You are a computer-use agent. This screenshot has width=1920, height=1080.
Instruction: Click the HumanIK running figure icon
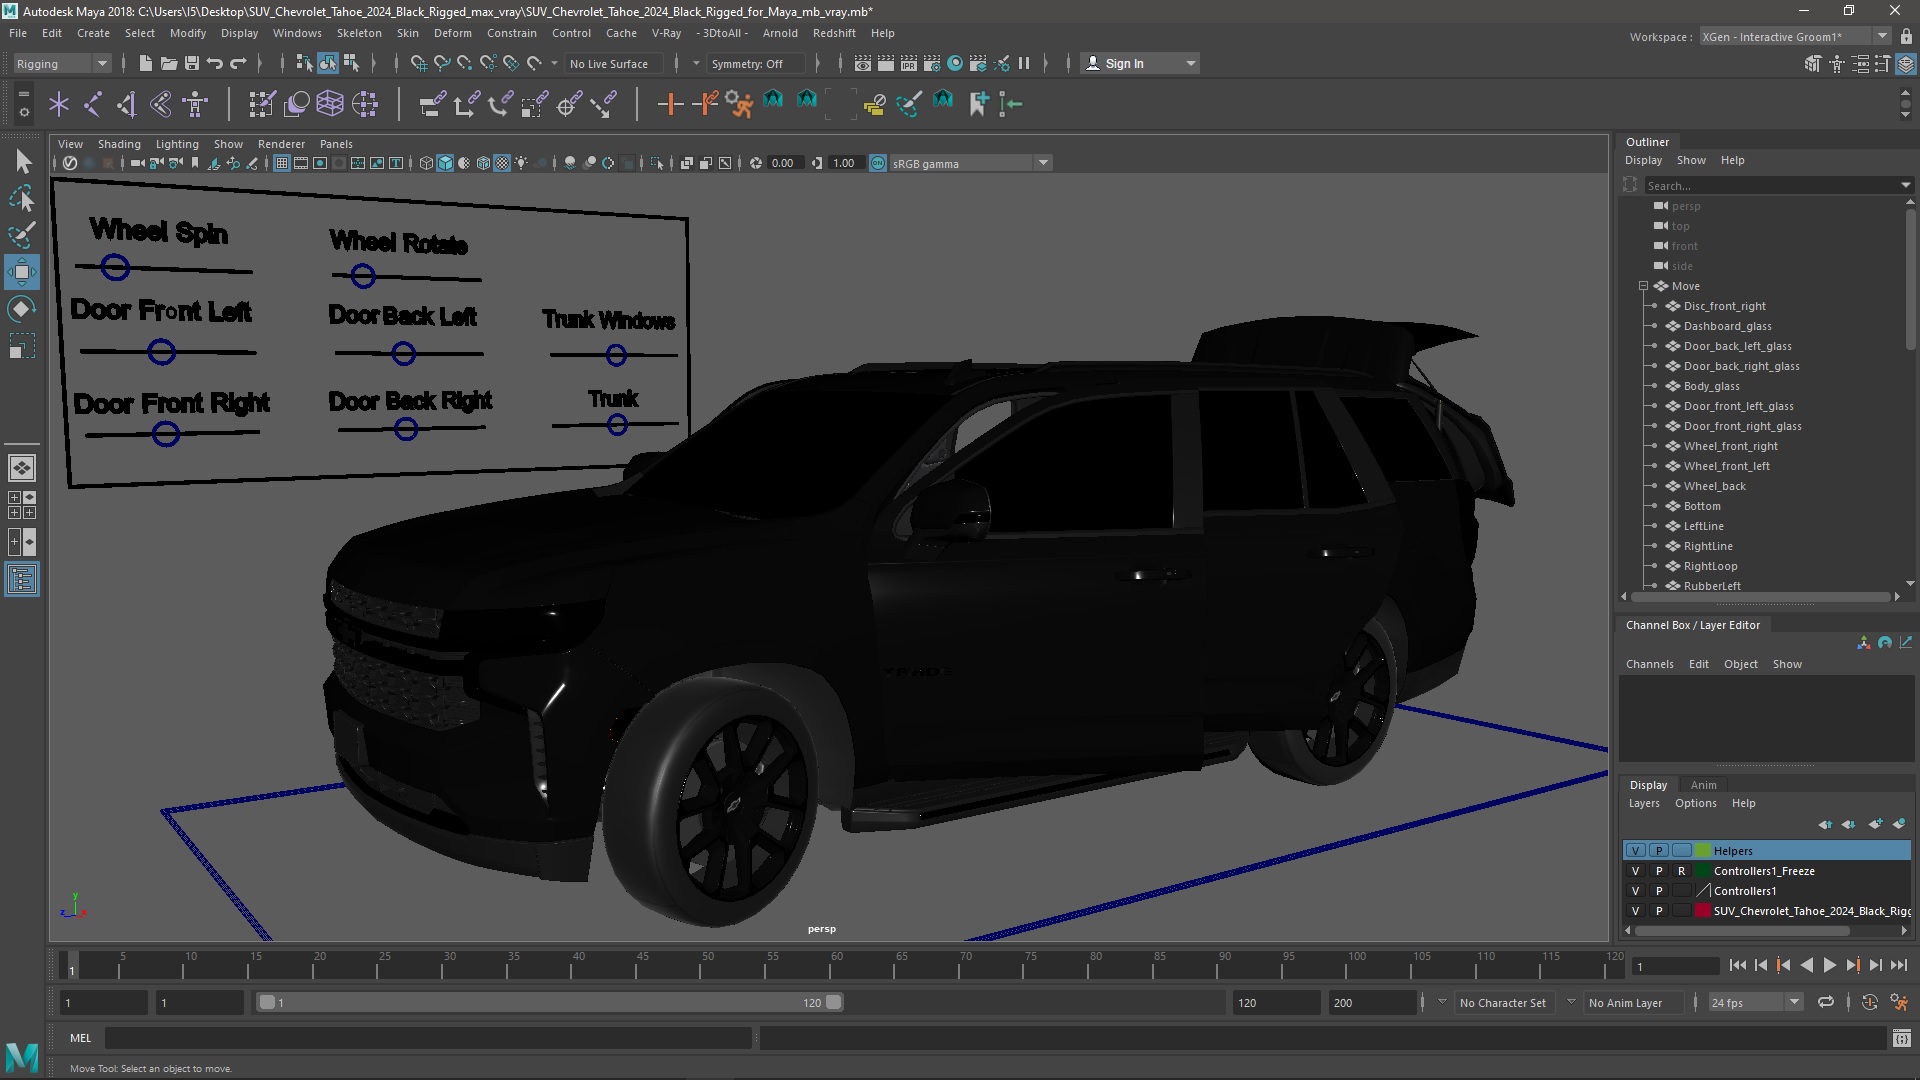pyautogui.click(x=739, y=104)
